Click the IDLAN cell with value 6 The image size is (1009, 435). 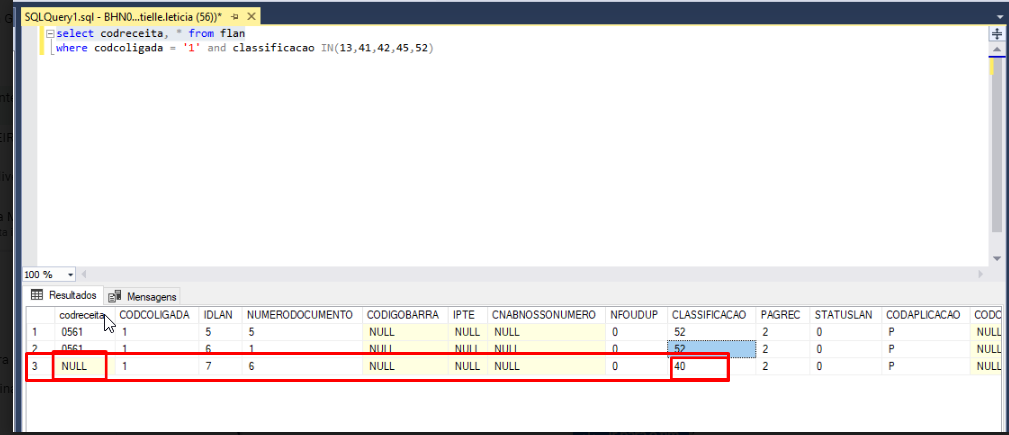[221, 349]
